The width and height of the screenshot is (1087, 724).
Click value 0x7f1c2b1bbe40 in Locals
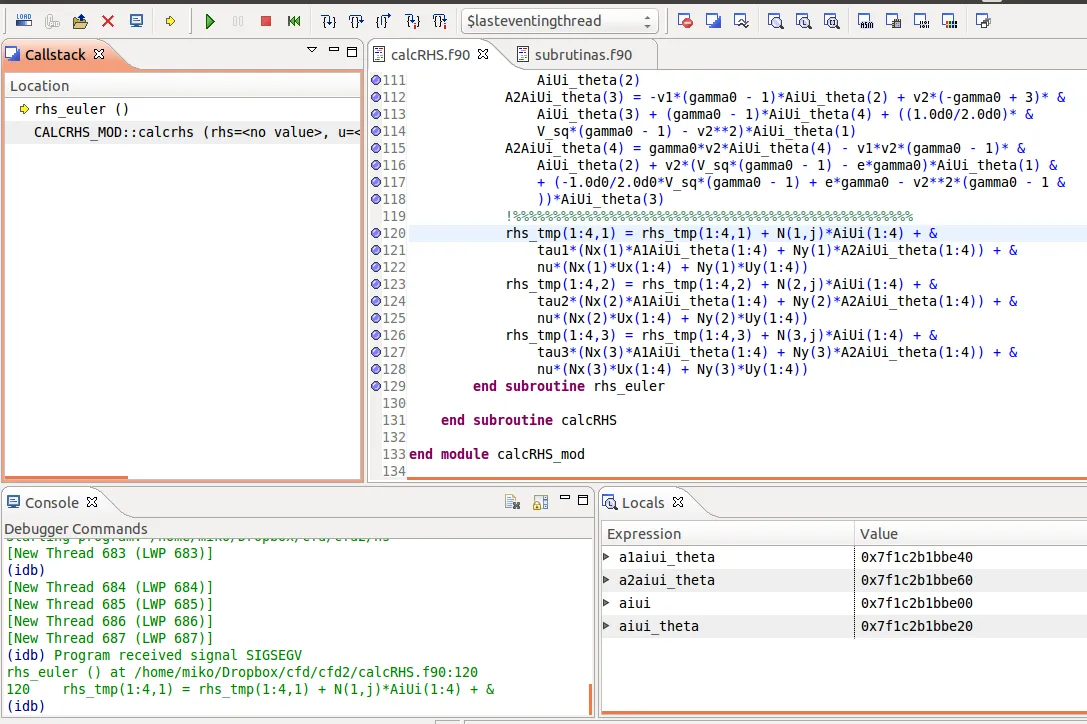pyautogui.click(x=916, y=557)
